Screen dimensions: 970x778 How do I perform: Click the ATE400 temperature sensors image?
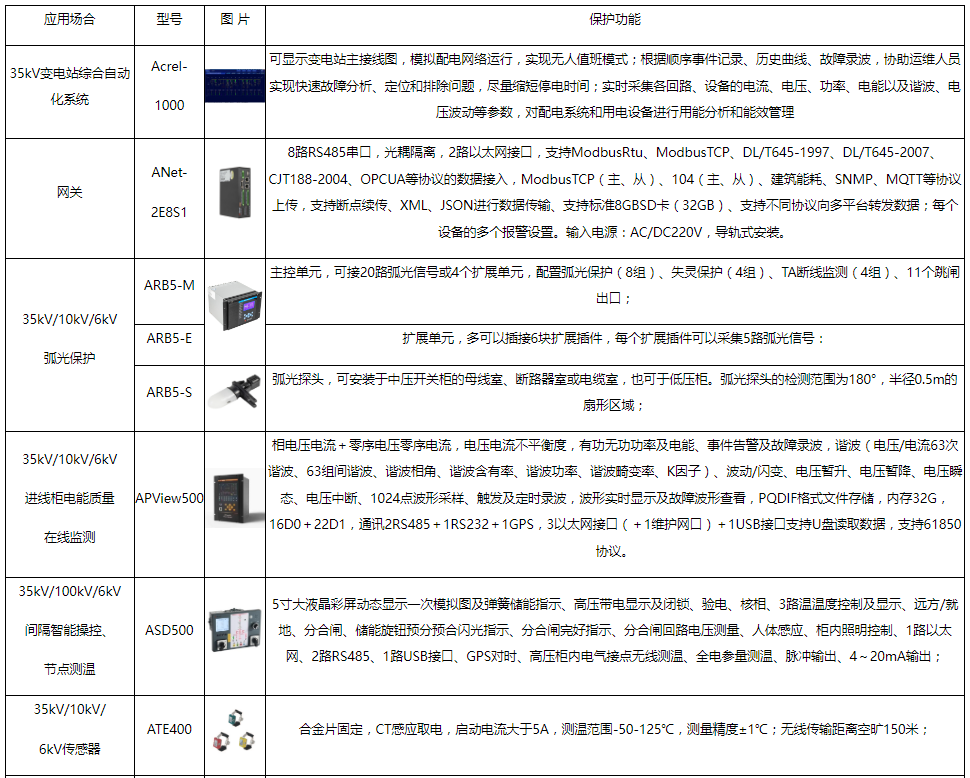click(235, 730)
